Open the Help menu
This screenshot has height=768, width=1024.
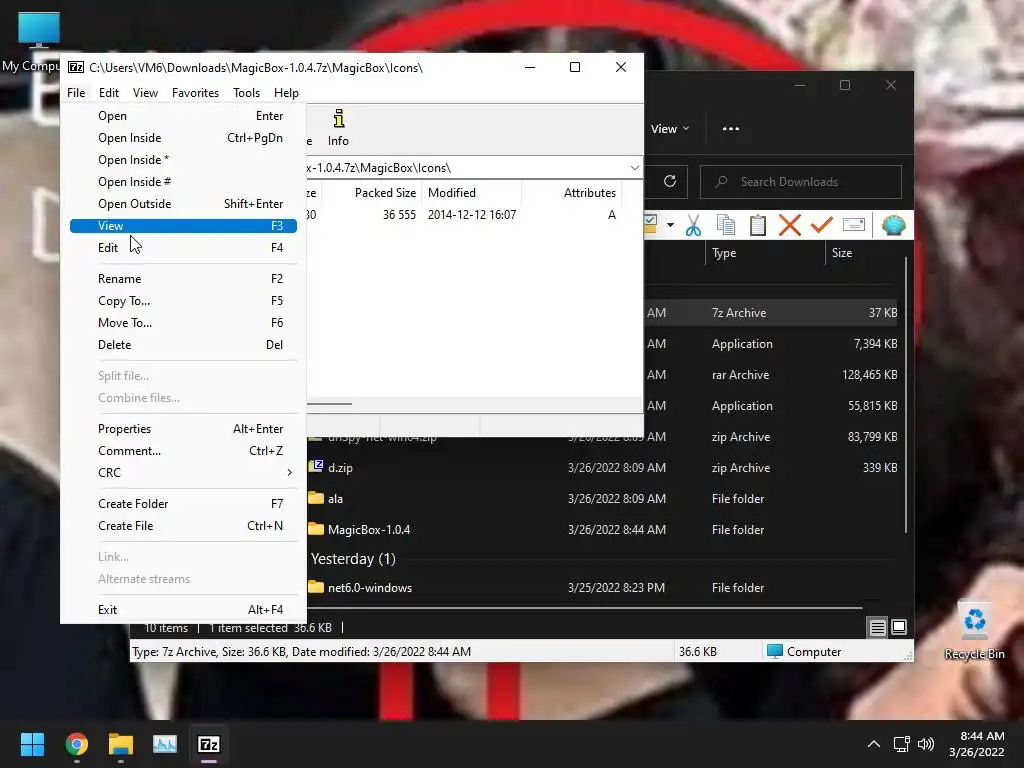coord(286,93)
